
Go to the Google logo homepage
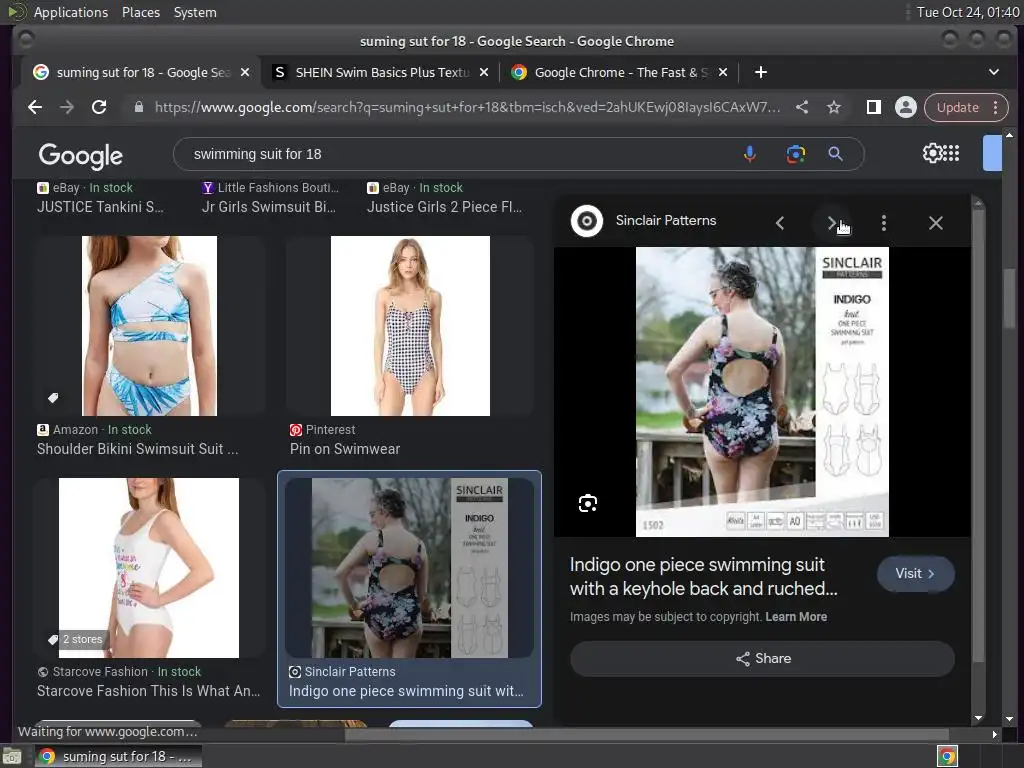[80, 155]
